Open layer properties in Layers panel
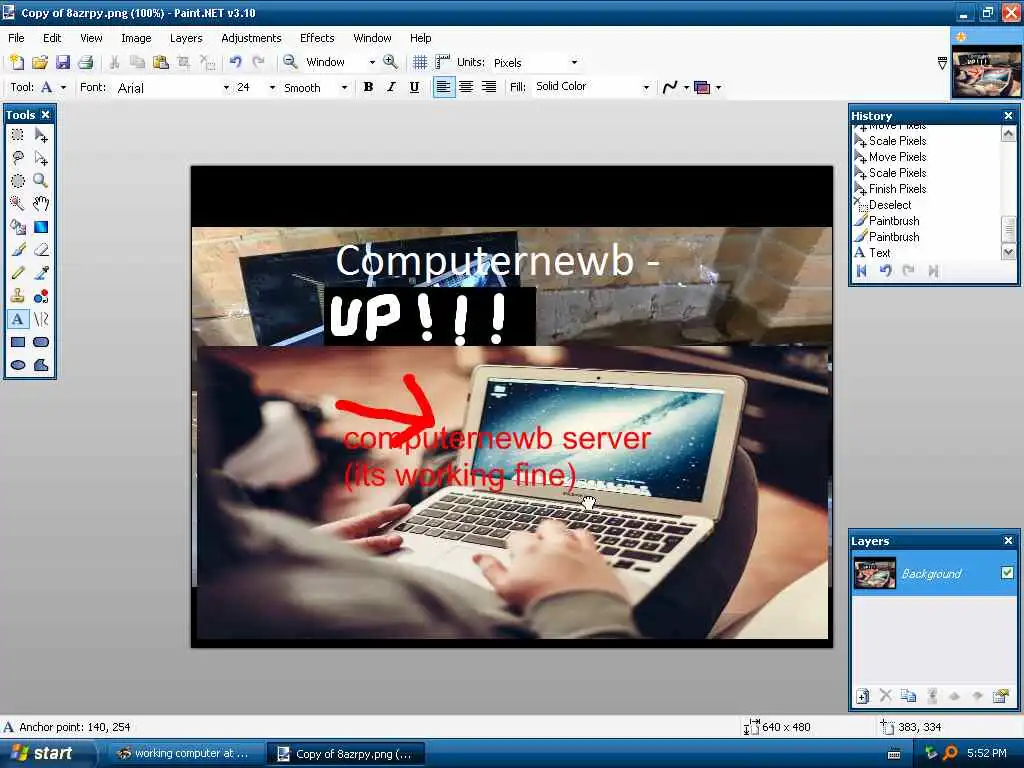The width and height of the screenshot is (1024, 768). point(1000,696)
